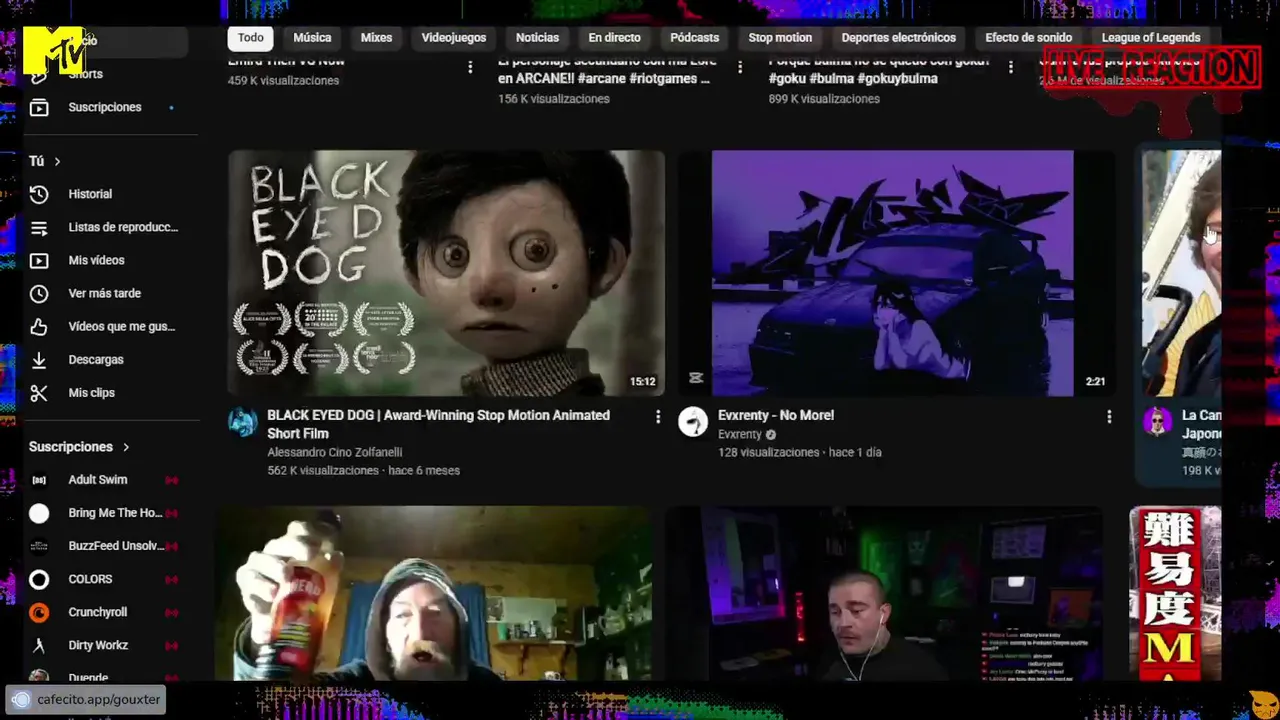Image resolution: width=1280 pixels, height=720 pixels.
Task: Open the Alessandro Cino Zolfanelli channel name
Action: pos(334,452)
